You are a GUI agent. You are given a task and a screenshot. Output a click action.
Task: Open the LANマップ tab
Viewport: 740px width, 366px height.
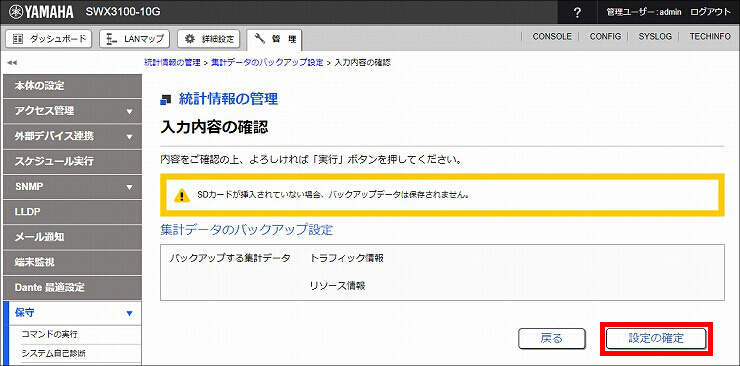coord(135,39)
